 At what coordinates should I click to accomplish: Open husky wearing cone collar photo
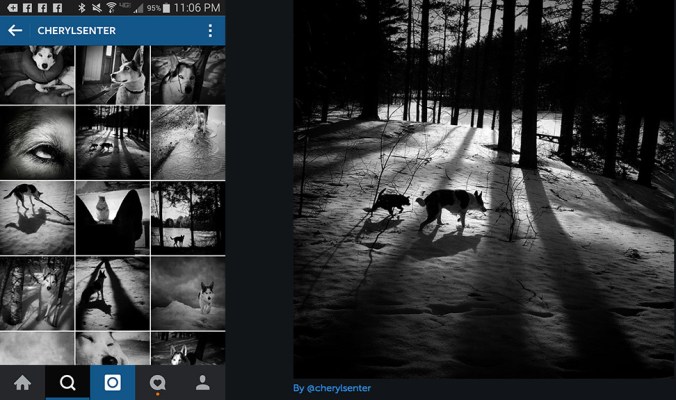coord(37,74)
